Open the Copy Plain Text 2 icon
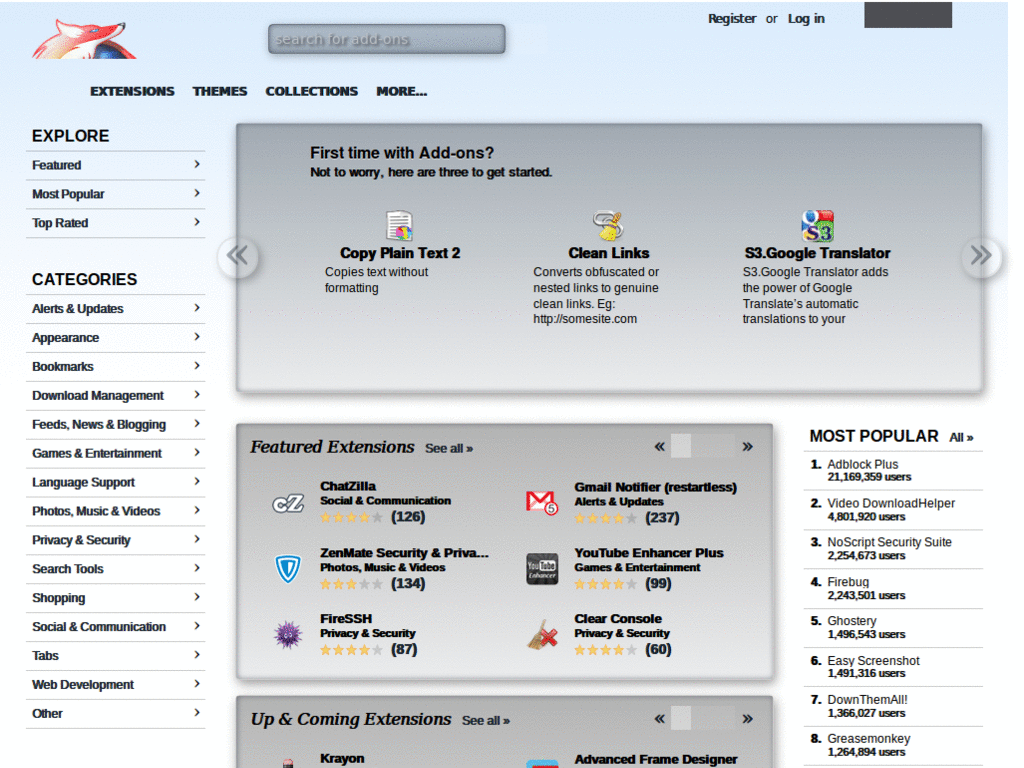The image size is (1024, 768). click(x=400, y=226)
